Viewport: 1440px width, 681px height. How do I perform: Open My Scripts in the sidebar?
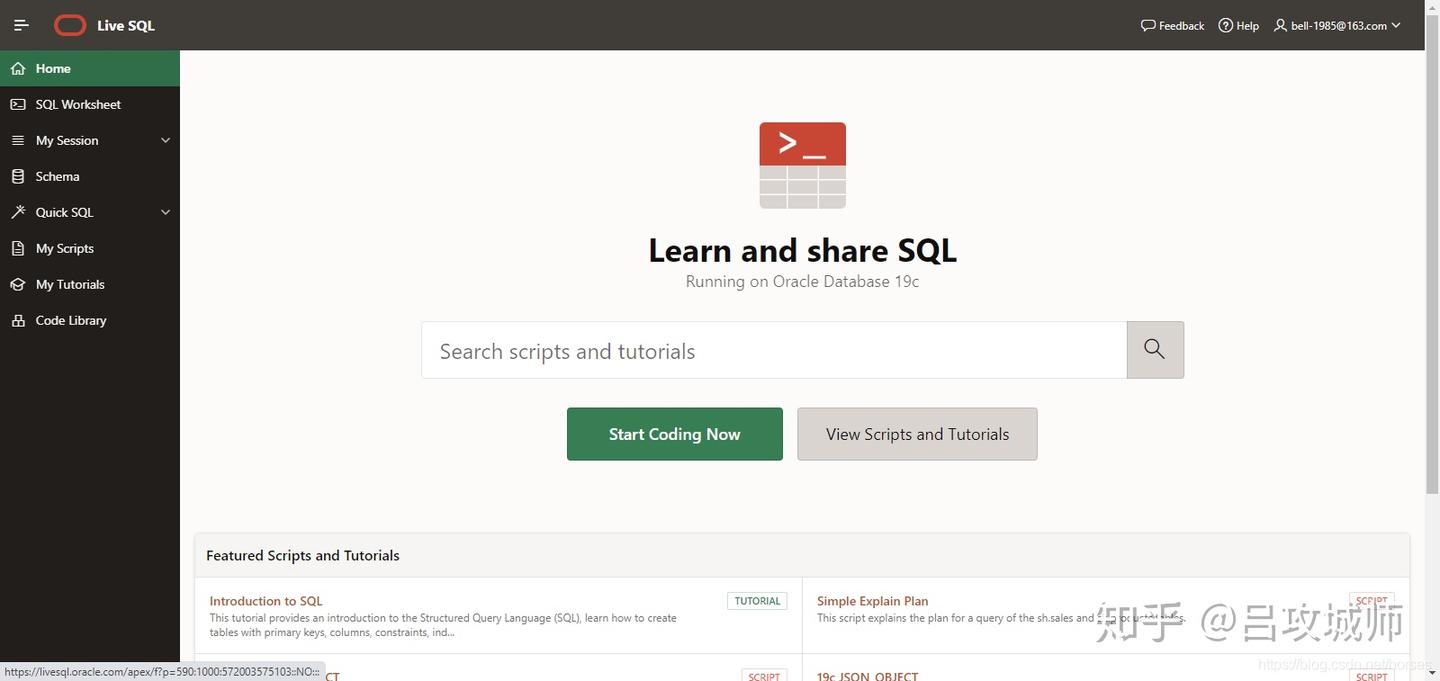pos(65,248)
